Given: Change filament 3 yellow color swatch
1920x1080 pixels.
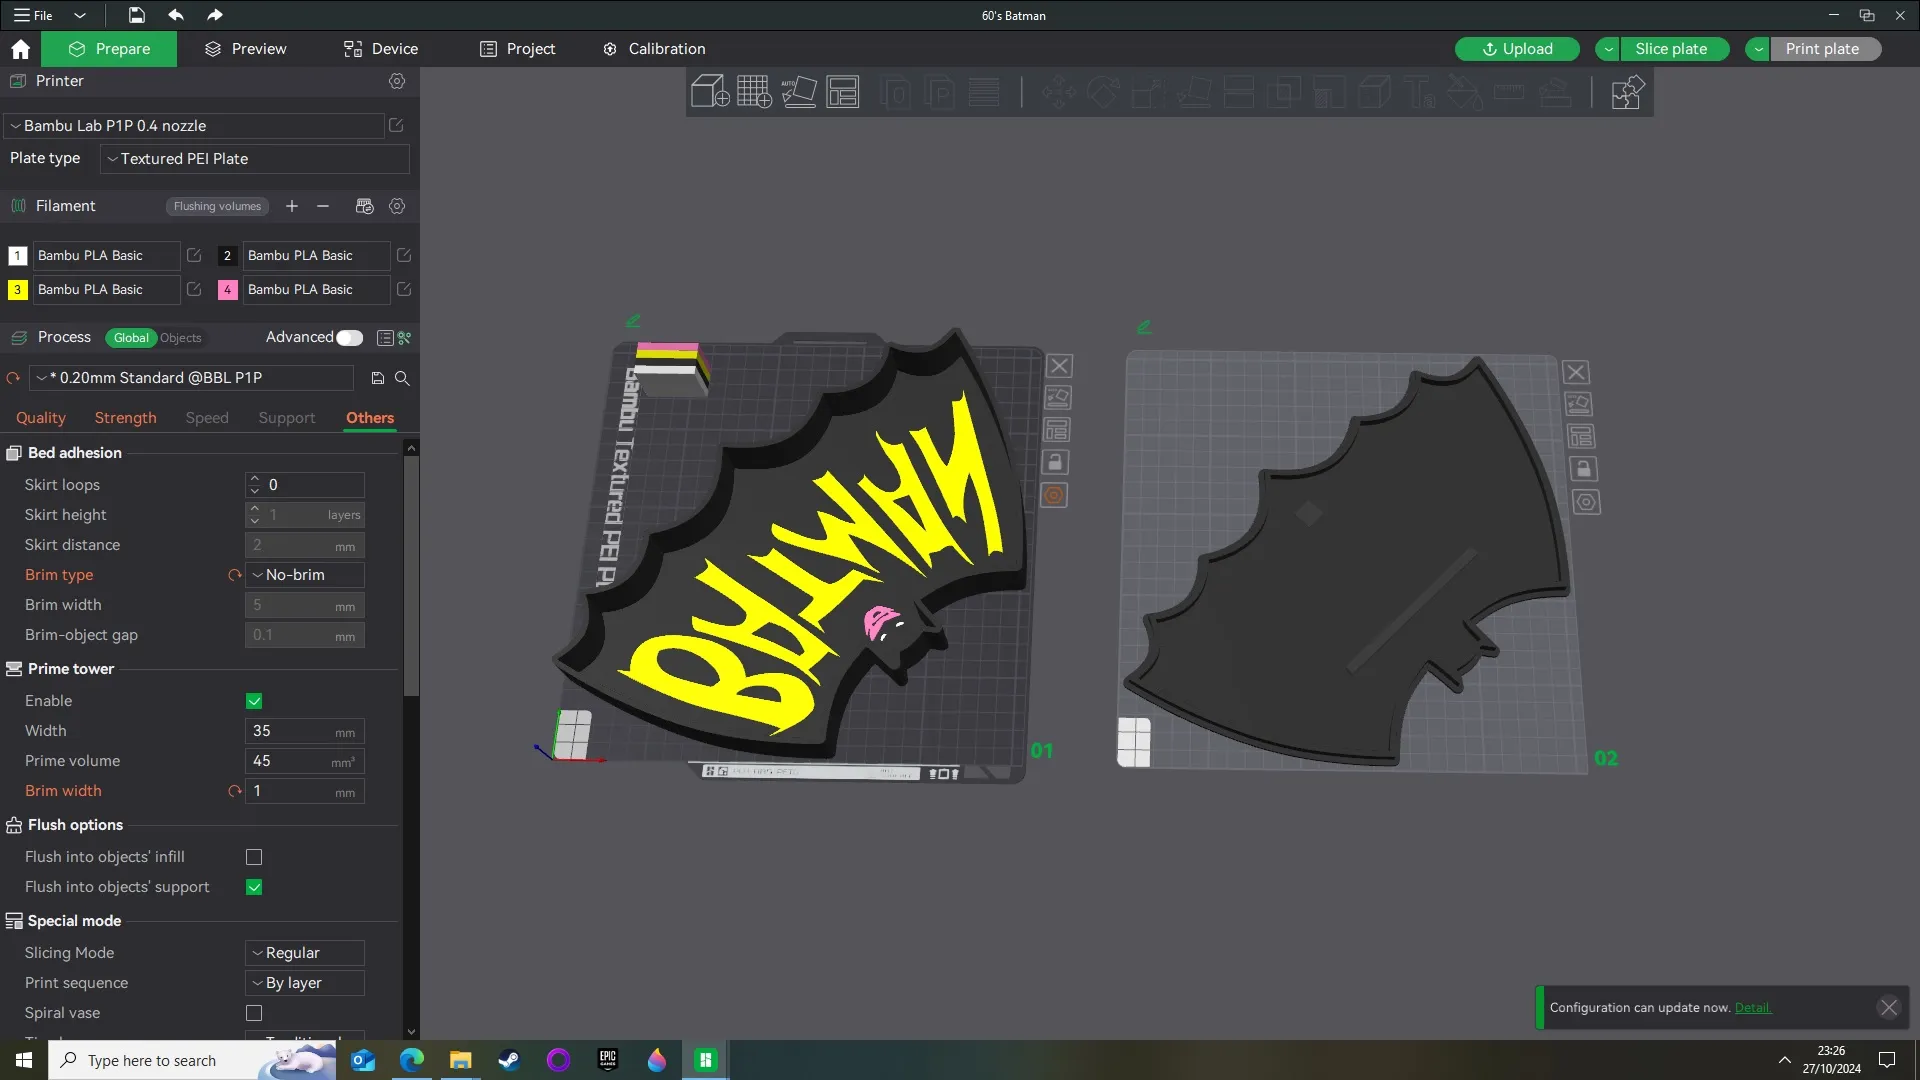Looking at the screenshot, I should [17, 290].
